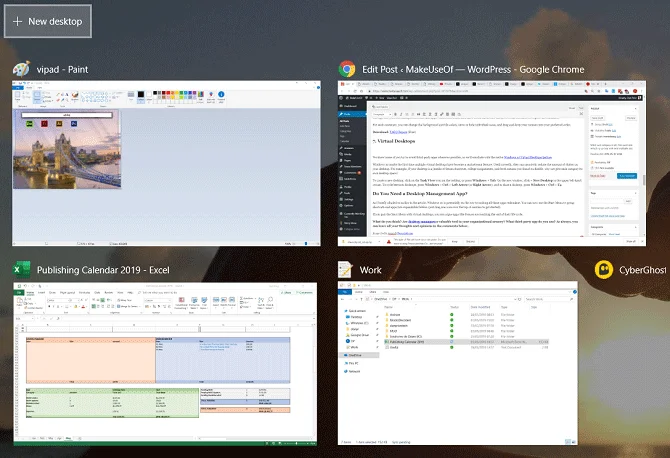Click the blue Publish button in WordPress

626,176
